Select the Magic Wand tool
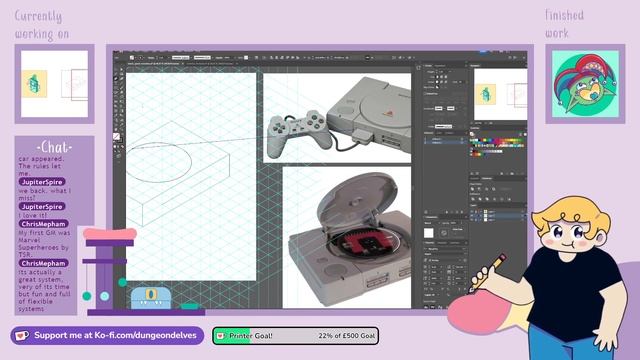This screenshot has width=640, height=360. [116, 73]
